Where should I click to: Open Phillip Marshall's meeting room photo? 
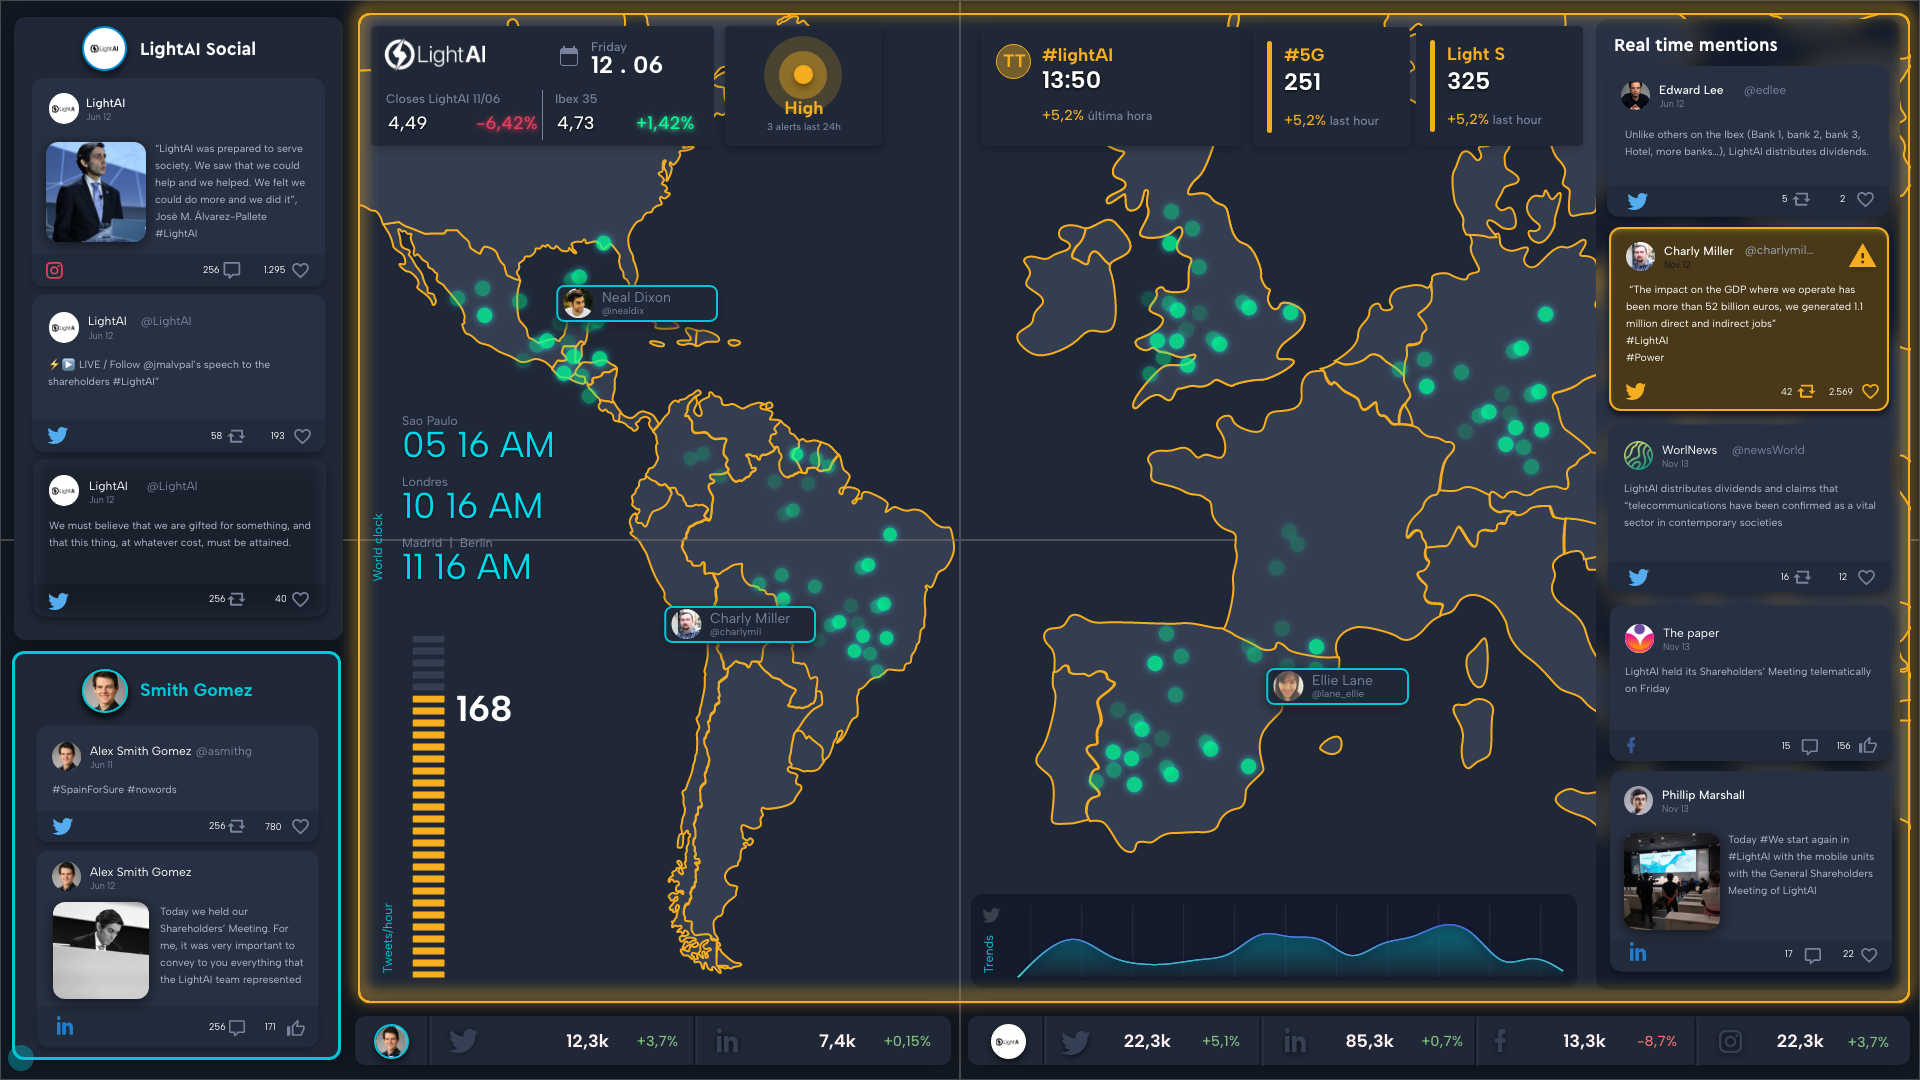pyautogui.click(x=1672, y=881)
